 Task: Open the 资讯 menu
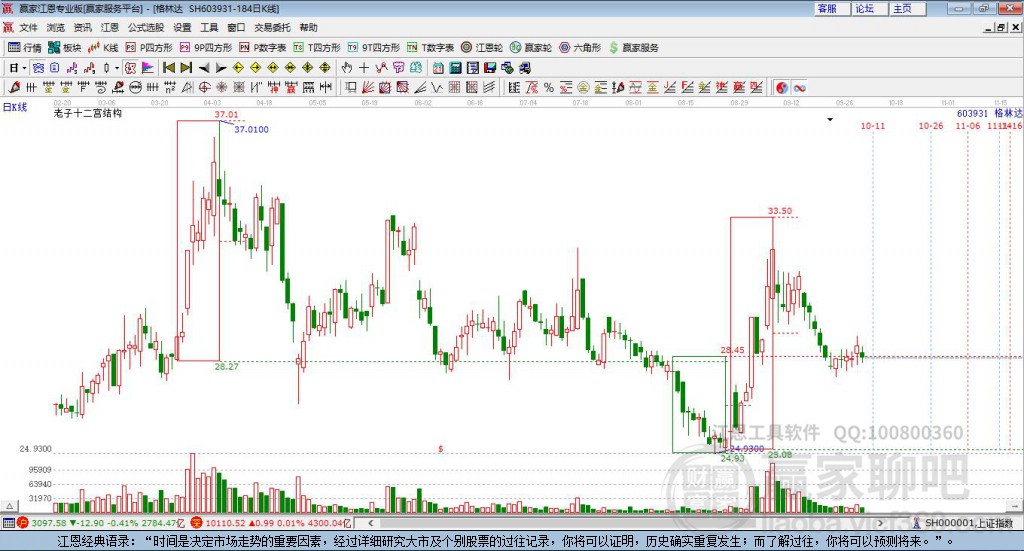point(82,27)
